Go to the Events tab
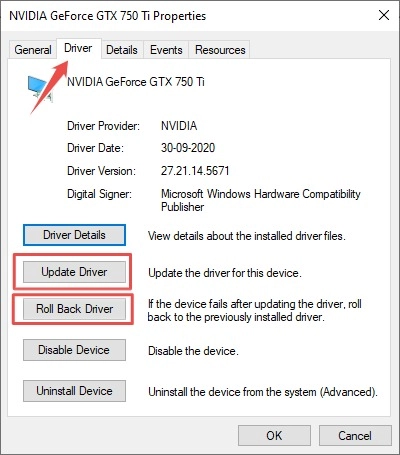 click(x=166, y=50)
